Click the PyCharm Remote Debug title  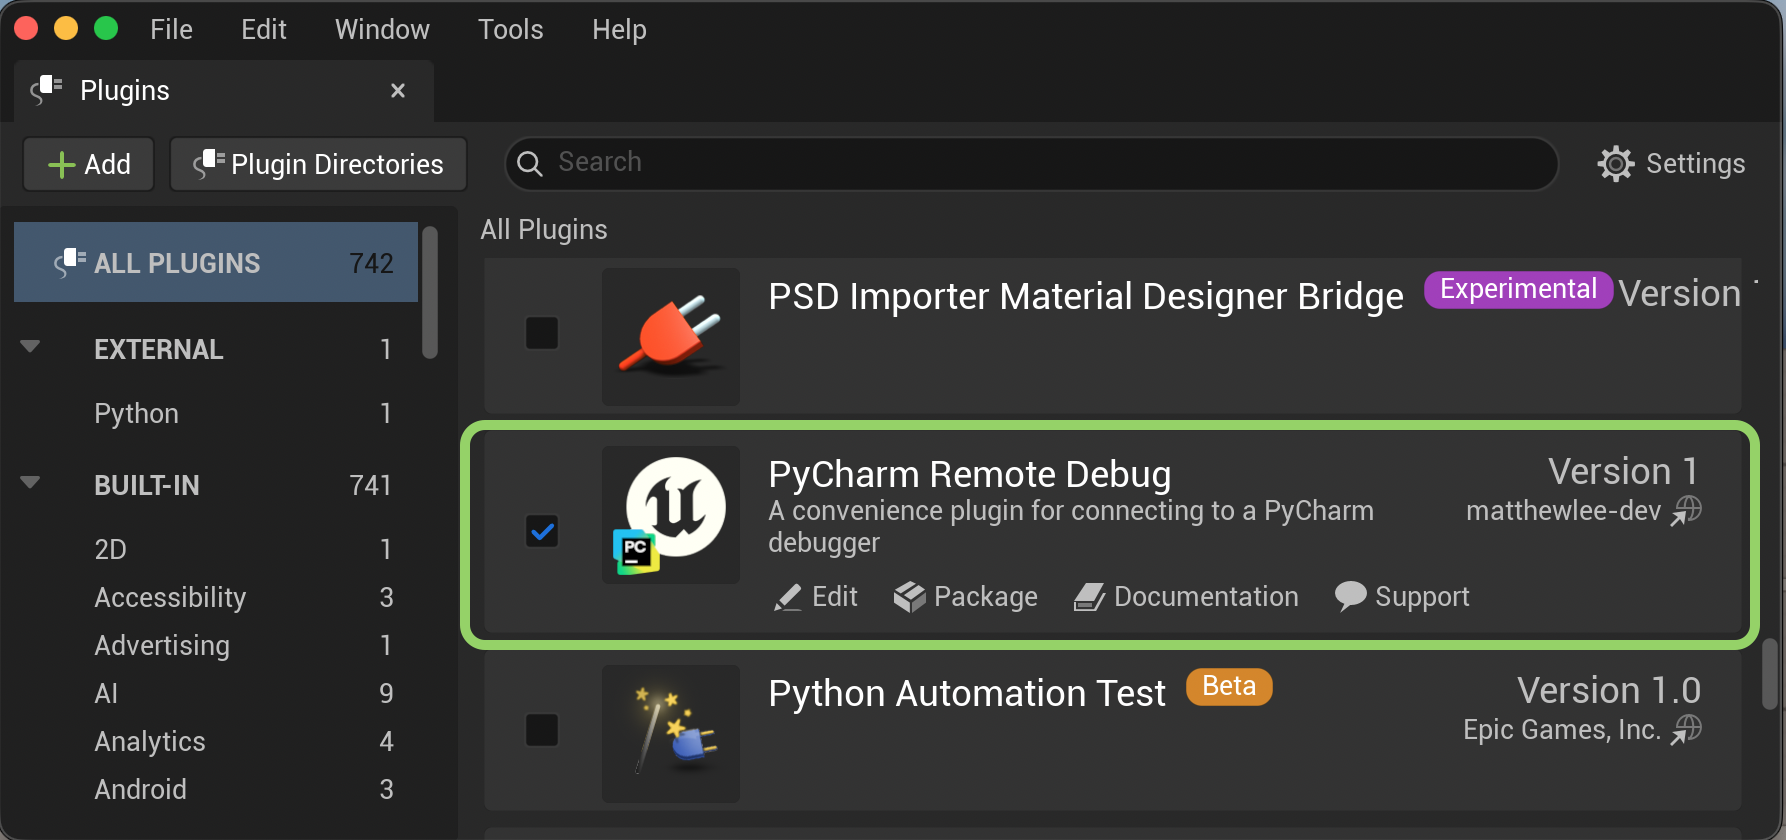point(969,474)
